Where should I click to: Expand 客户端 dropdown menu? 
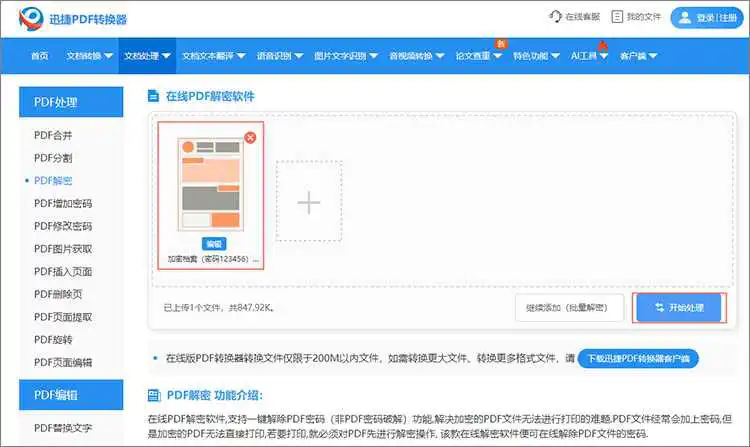click(x=639, y=56)
